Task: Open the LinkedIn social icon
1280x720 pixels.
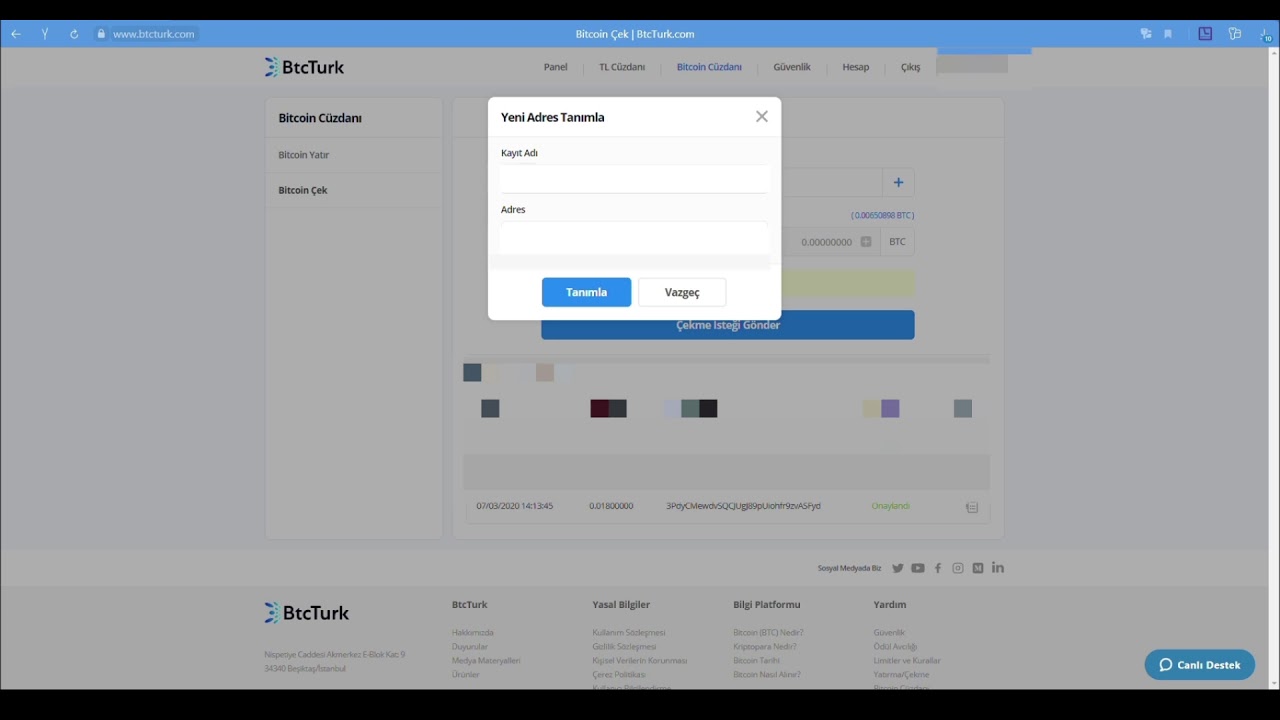Action: [998, 568]
